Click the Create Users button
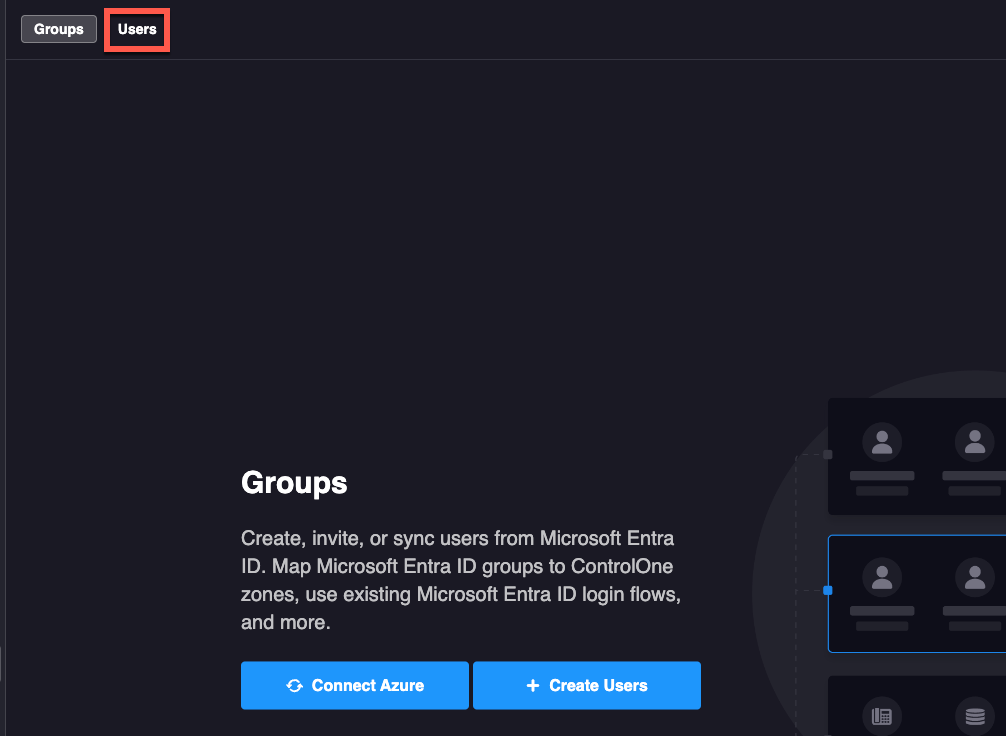1006x736 pixels. click(587, 685)
